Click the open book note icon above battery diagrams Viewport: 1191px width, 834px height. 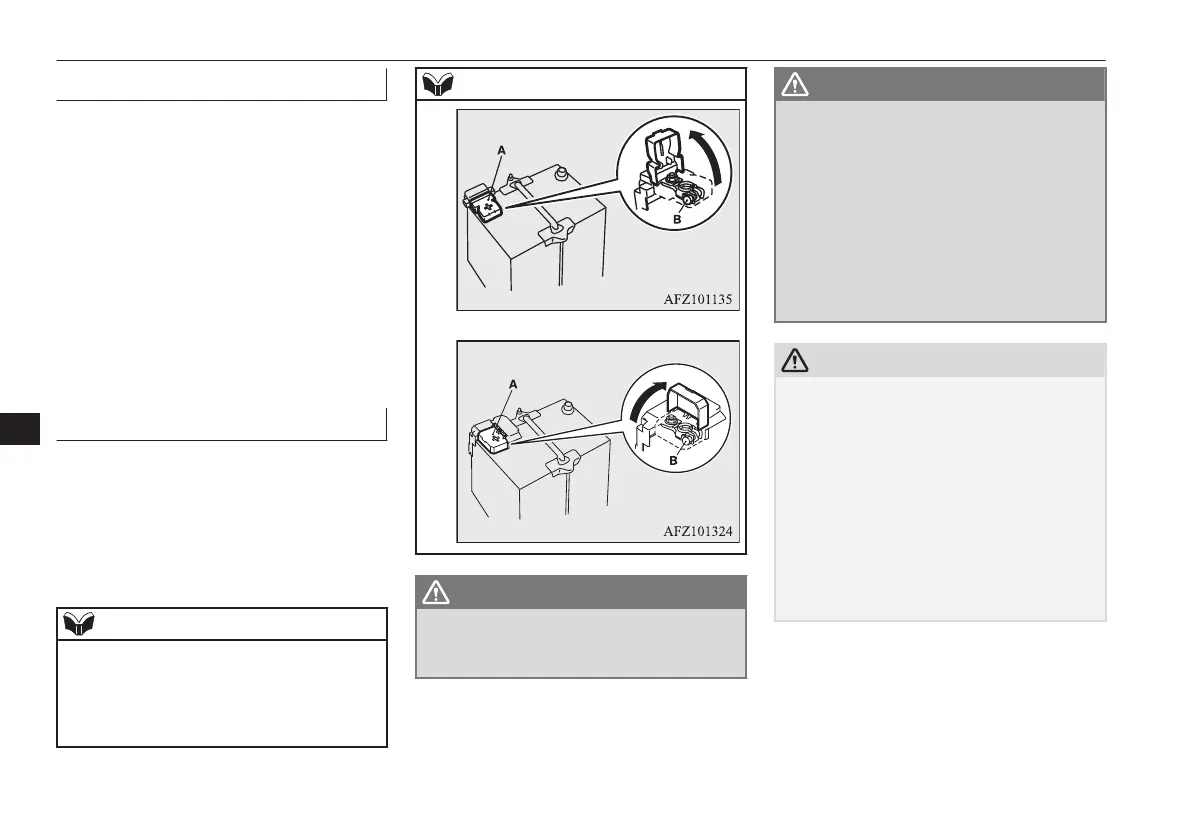[x=438, y=84]
